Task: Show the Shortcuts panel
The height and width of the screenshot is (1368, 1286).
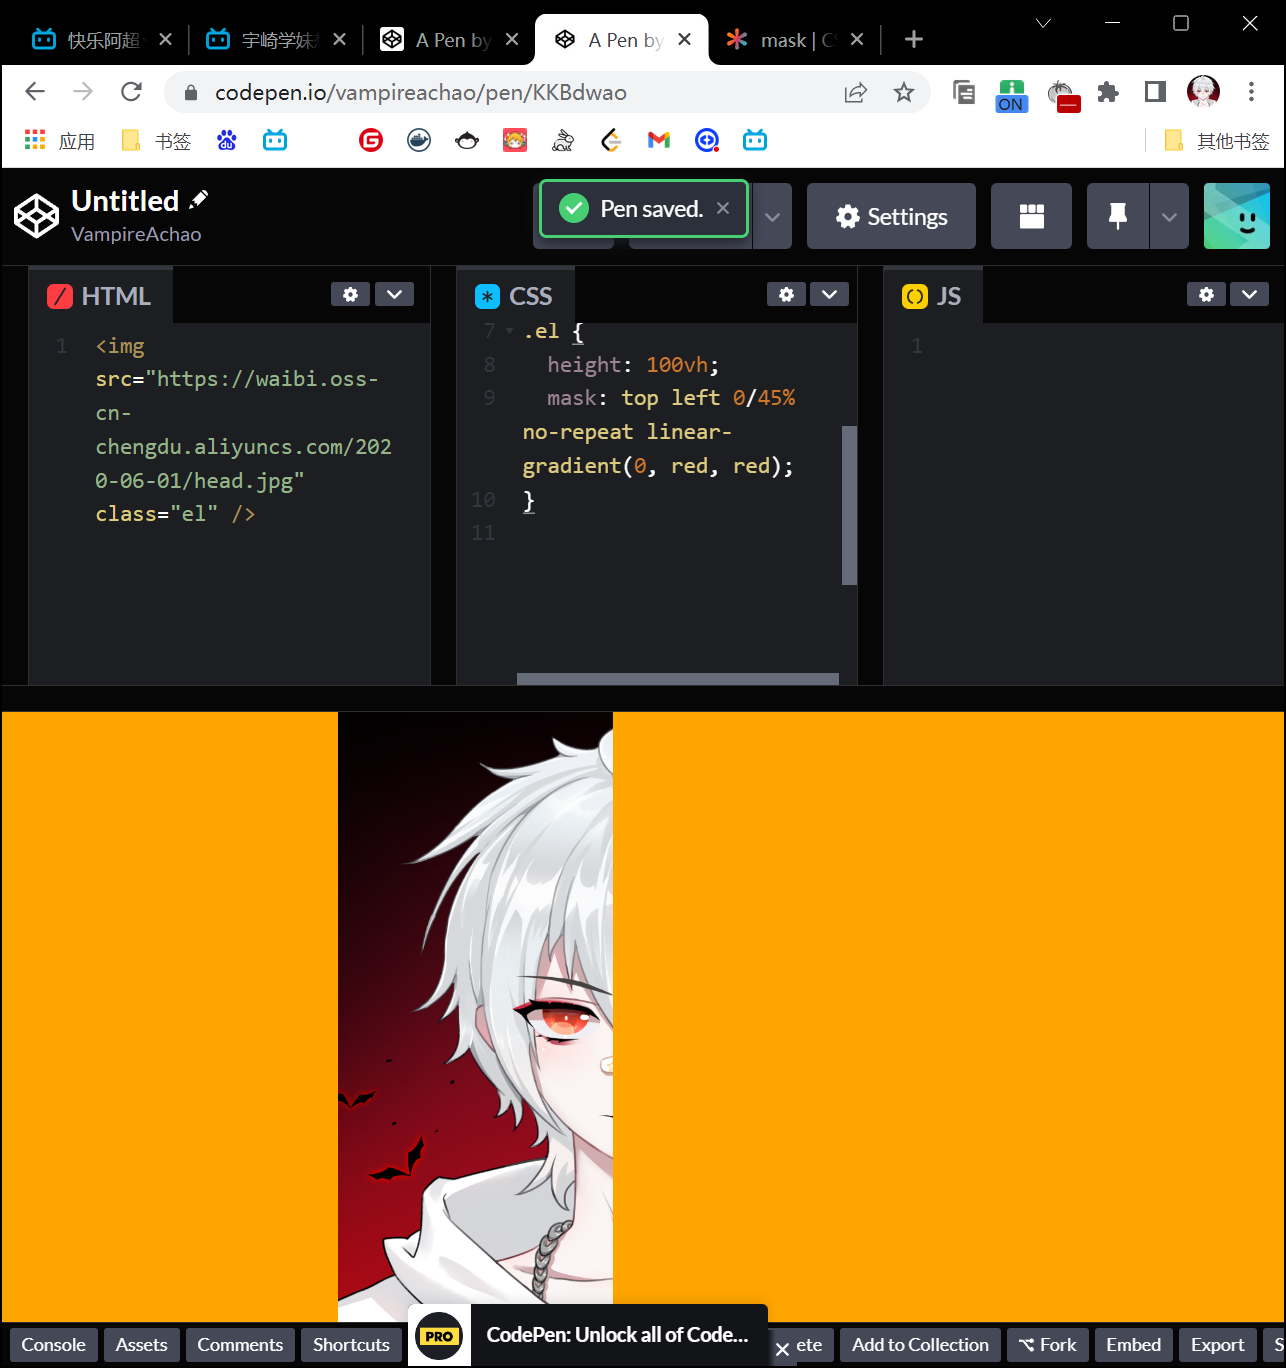Action: coord(351,1345)
